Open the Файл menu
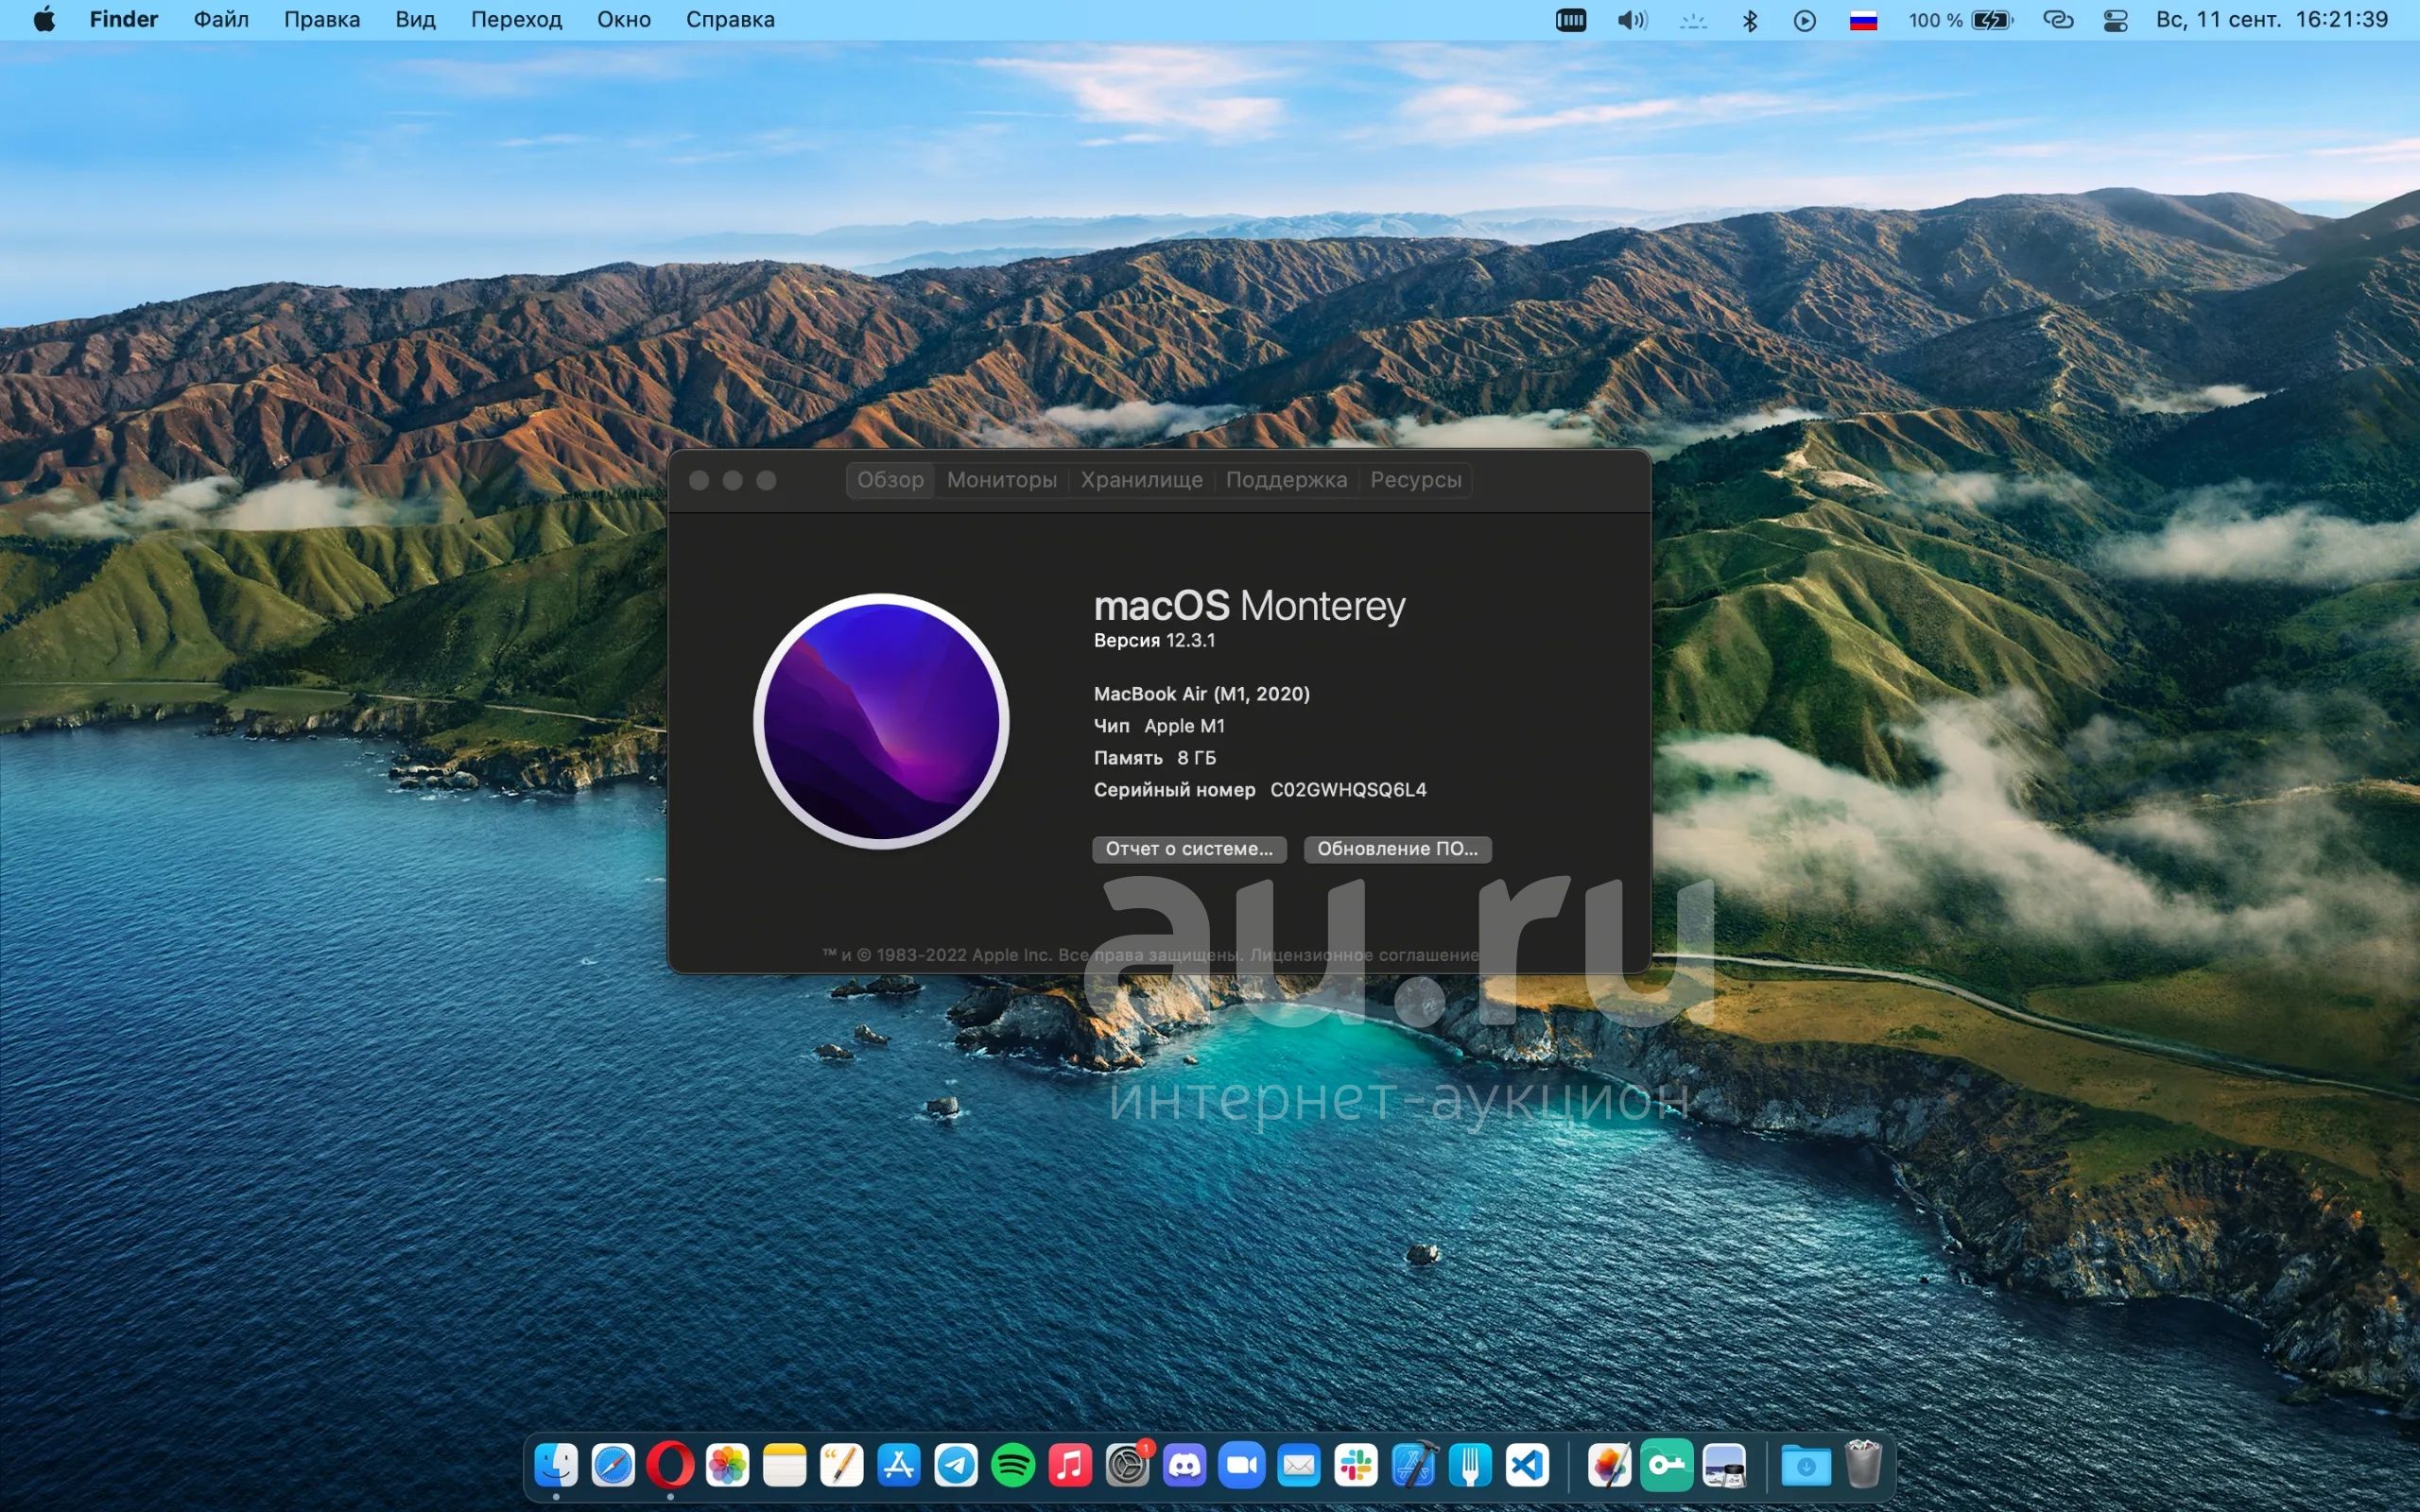2420x1512 pixels. [221, 20]
